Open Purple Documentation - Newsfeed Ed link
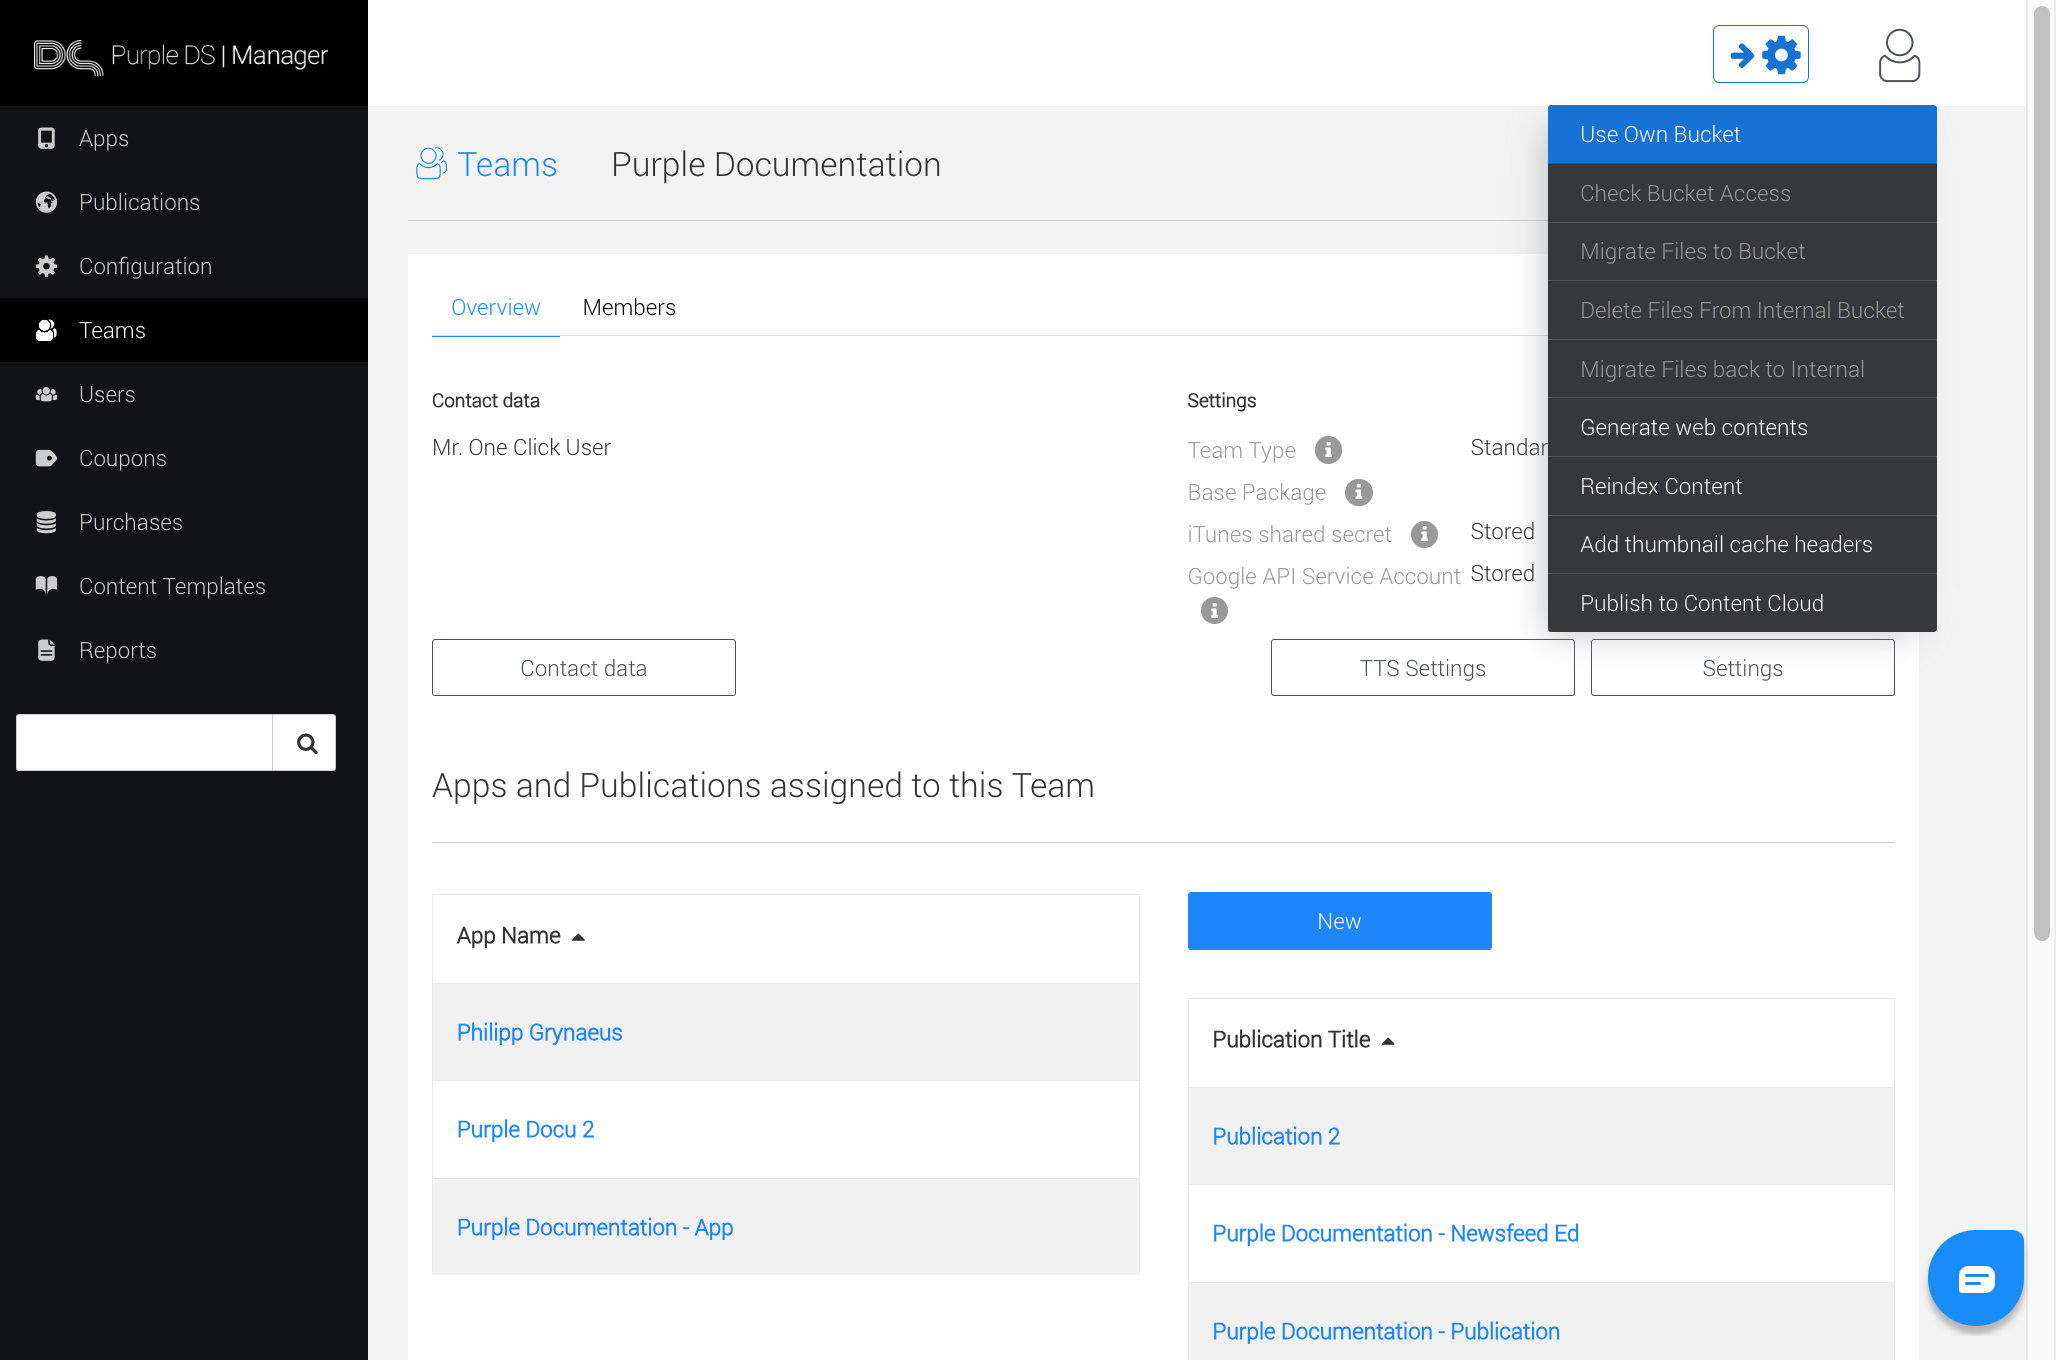Image resolution: width=2056 pixels, height=1360 pixels. (x=1396, y=1233)
